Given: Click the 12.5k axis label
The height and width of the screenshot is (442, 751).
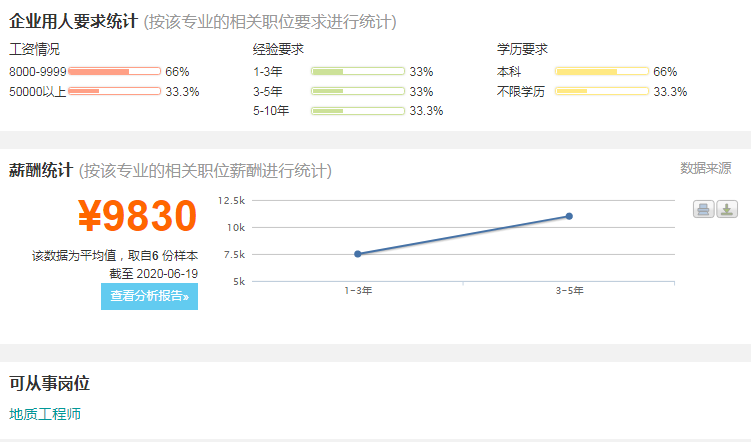Looking at the screenshot, I should pos(231,201).
